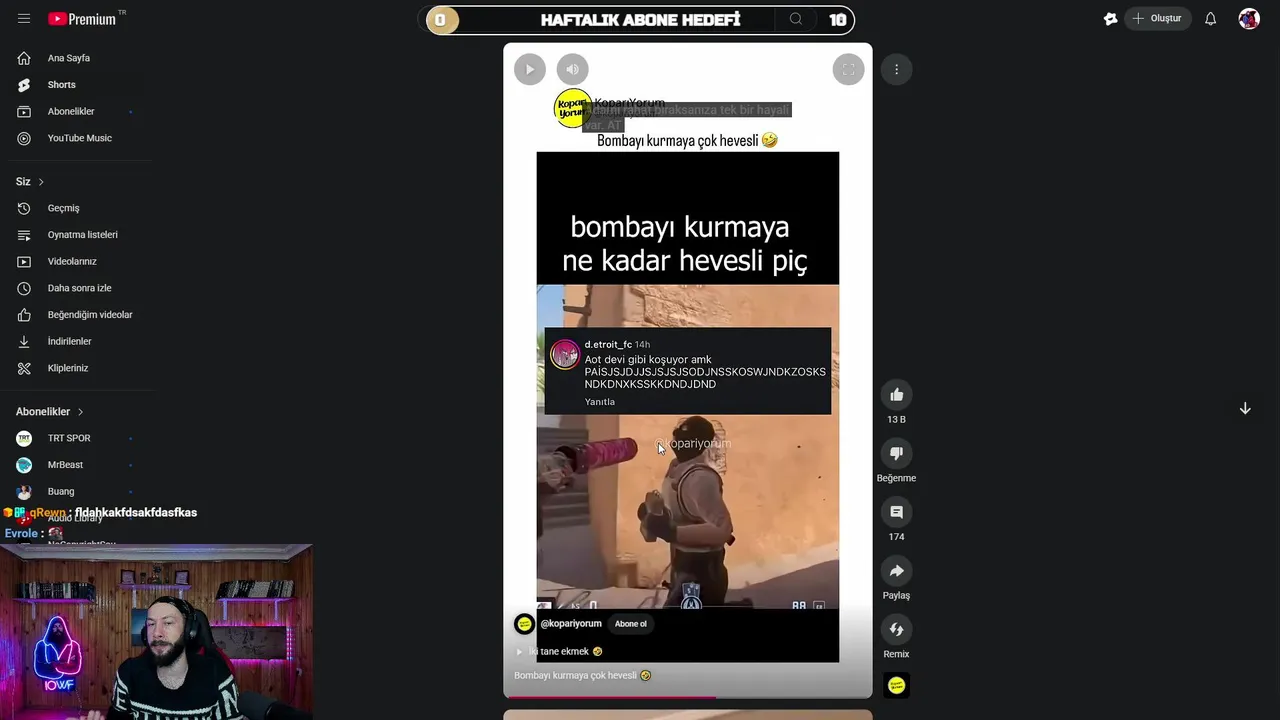Play the Shorts video

pos(530,69)
